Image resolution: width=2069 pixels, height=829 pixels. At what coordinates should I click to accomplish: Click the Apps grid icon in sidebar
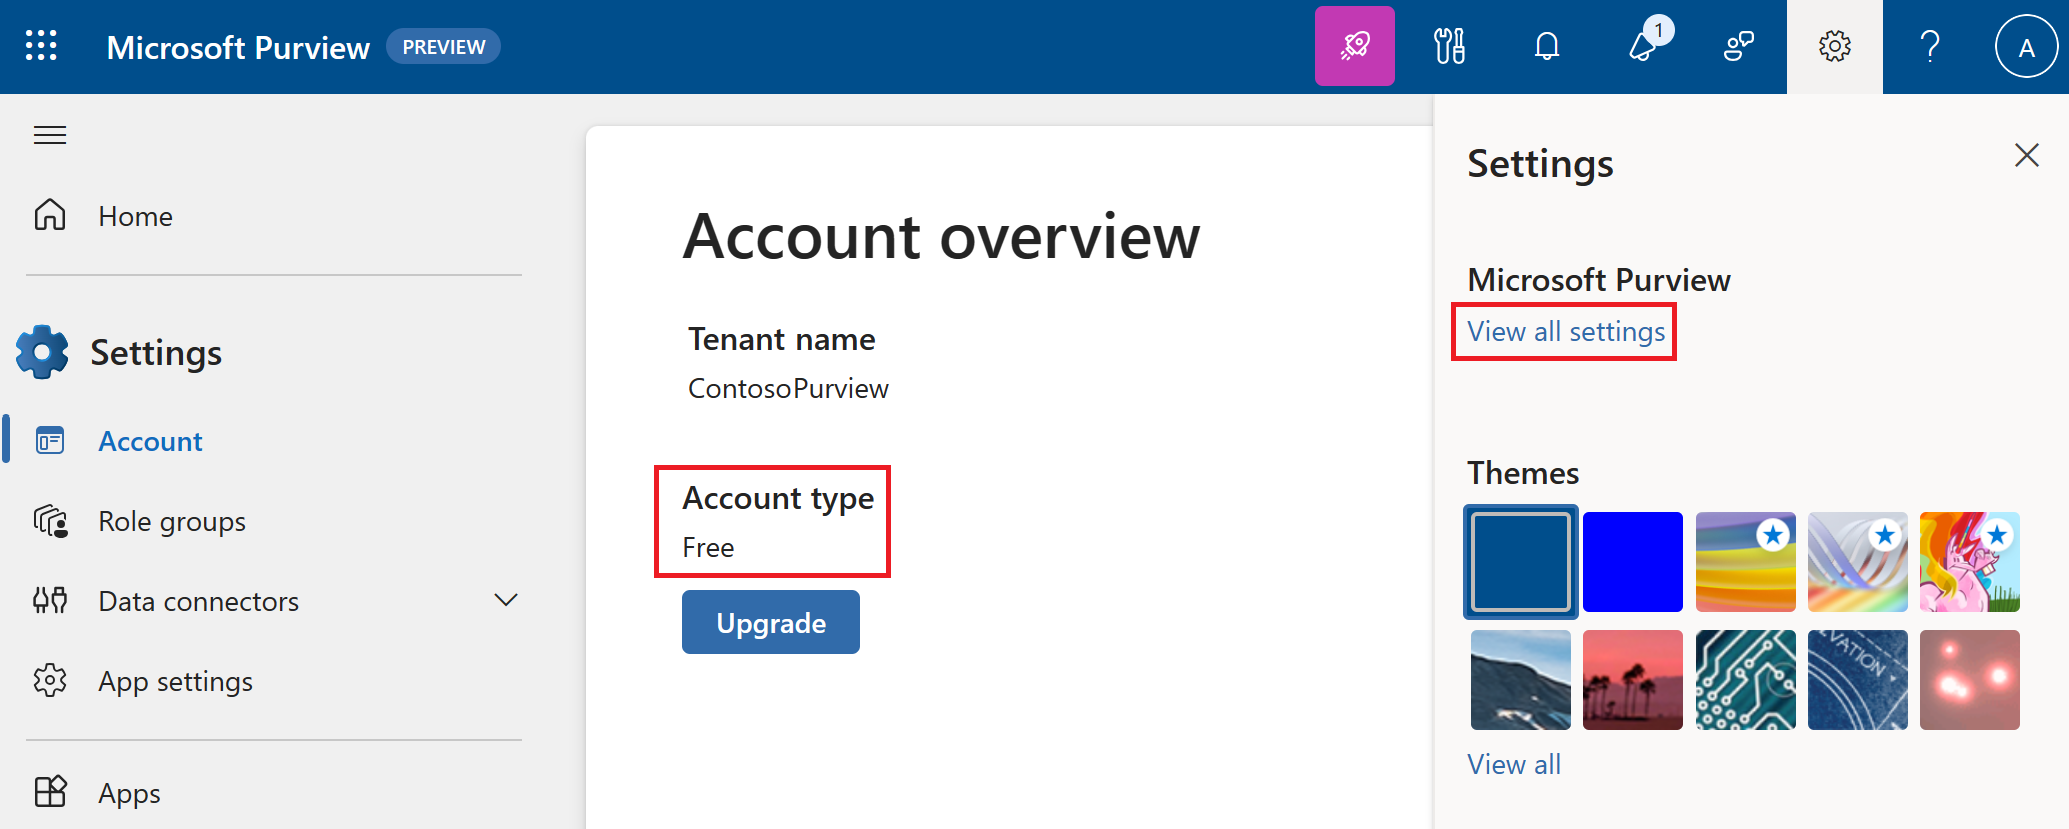[50, 792]
